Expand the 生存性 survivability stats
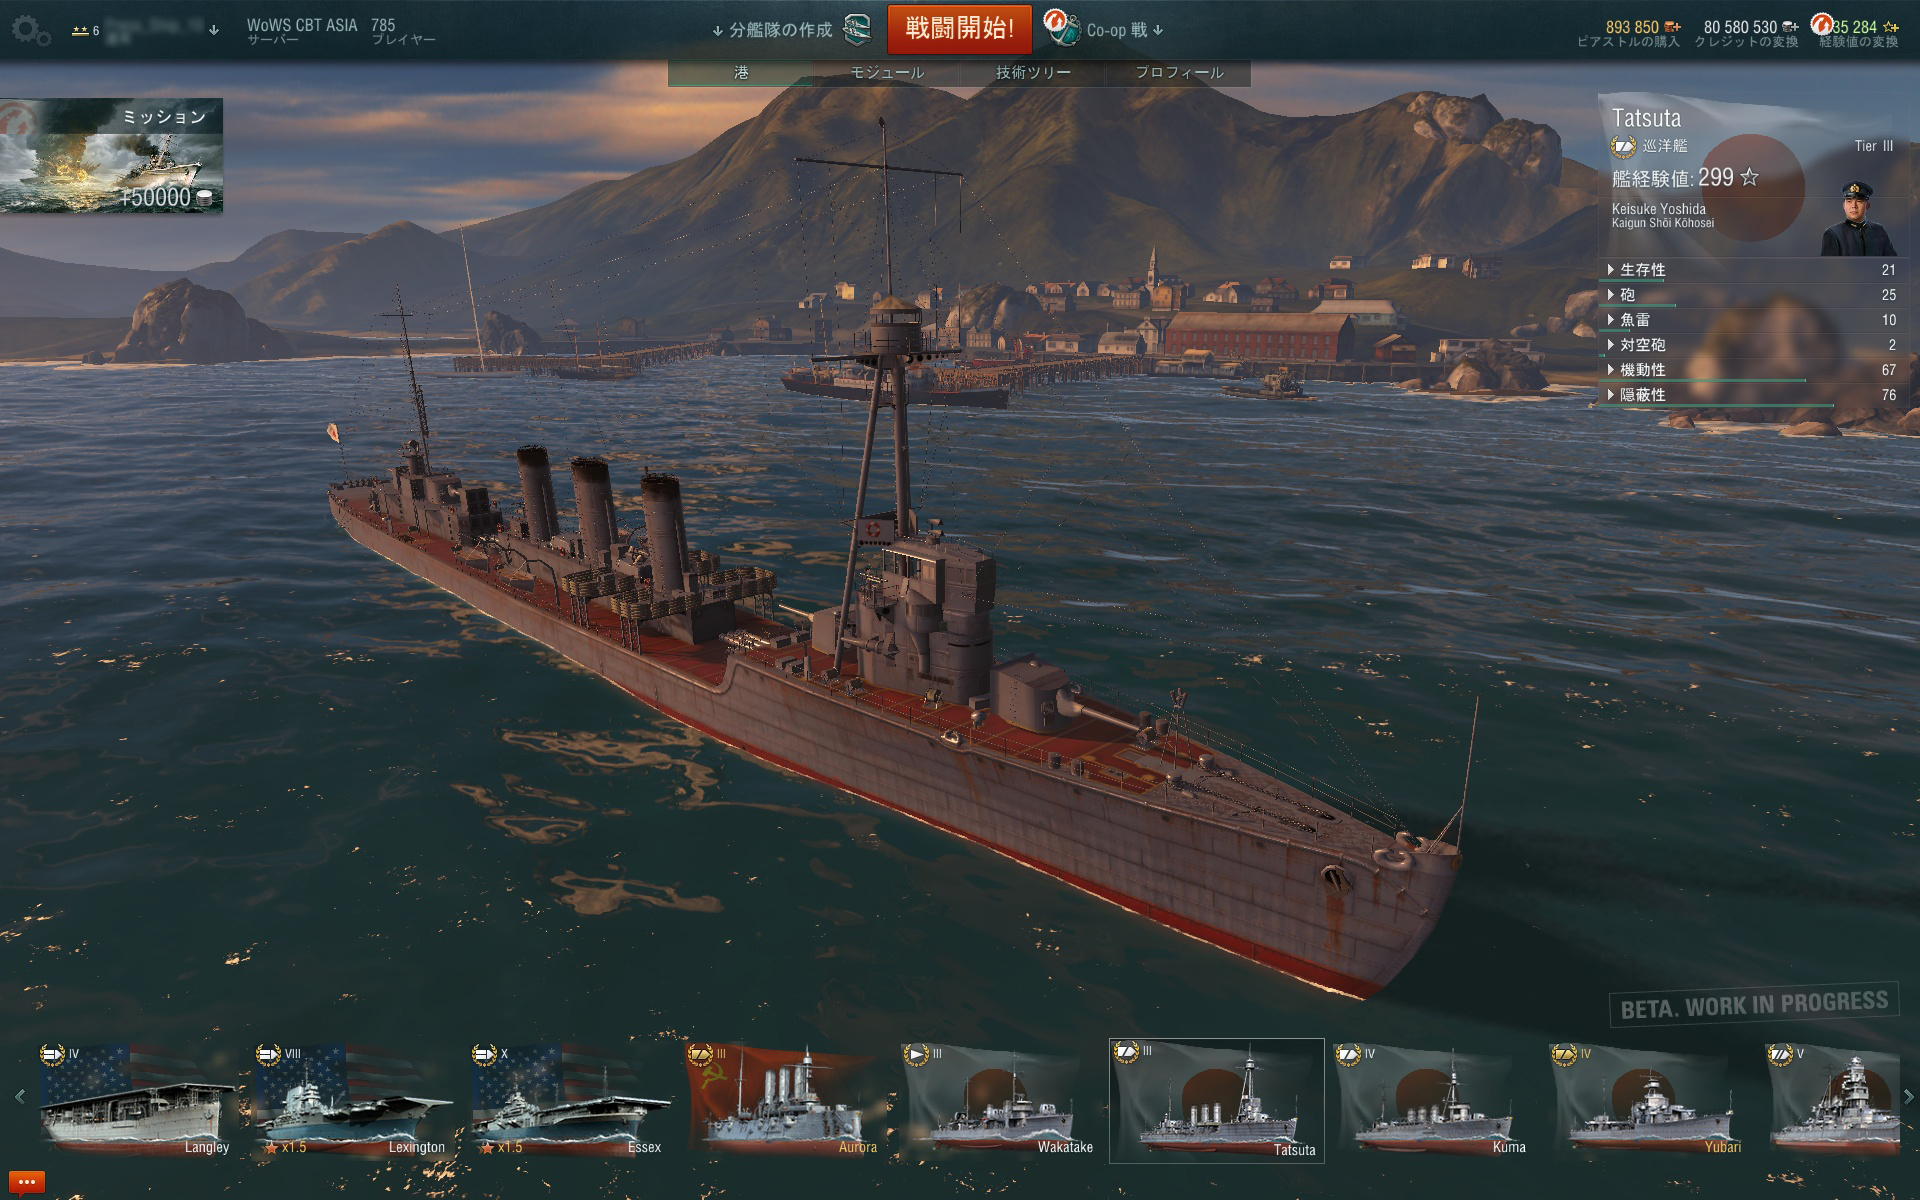 (x=1751, y=270)
